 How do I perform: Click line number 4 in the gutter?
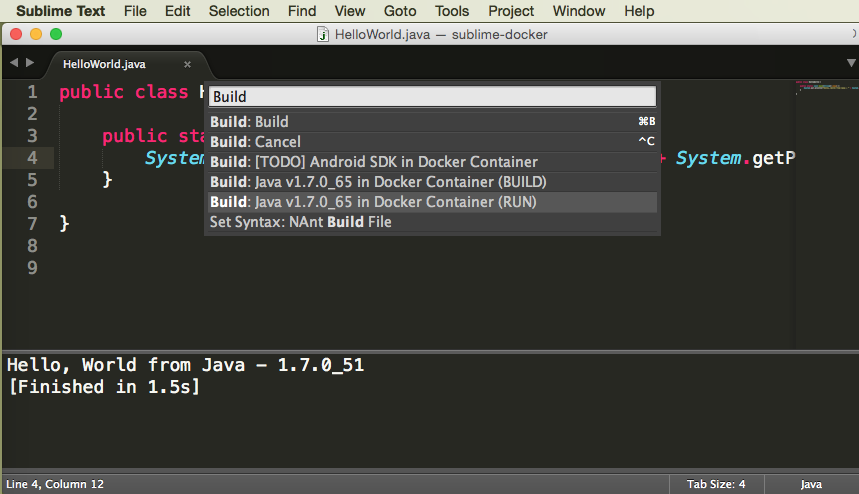pos(32,158)
